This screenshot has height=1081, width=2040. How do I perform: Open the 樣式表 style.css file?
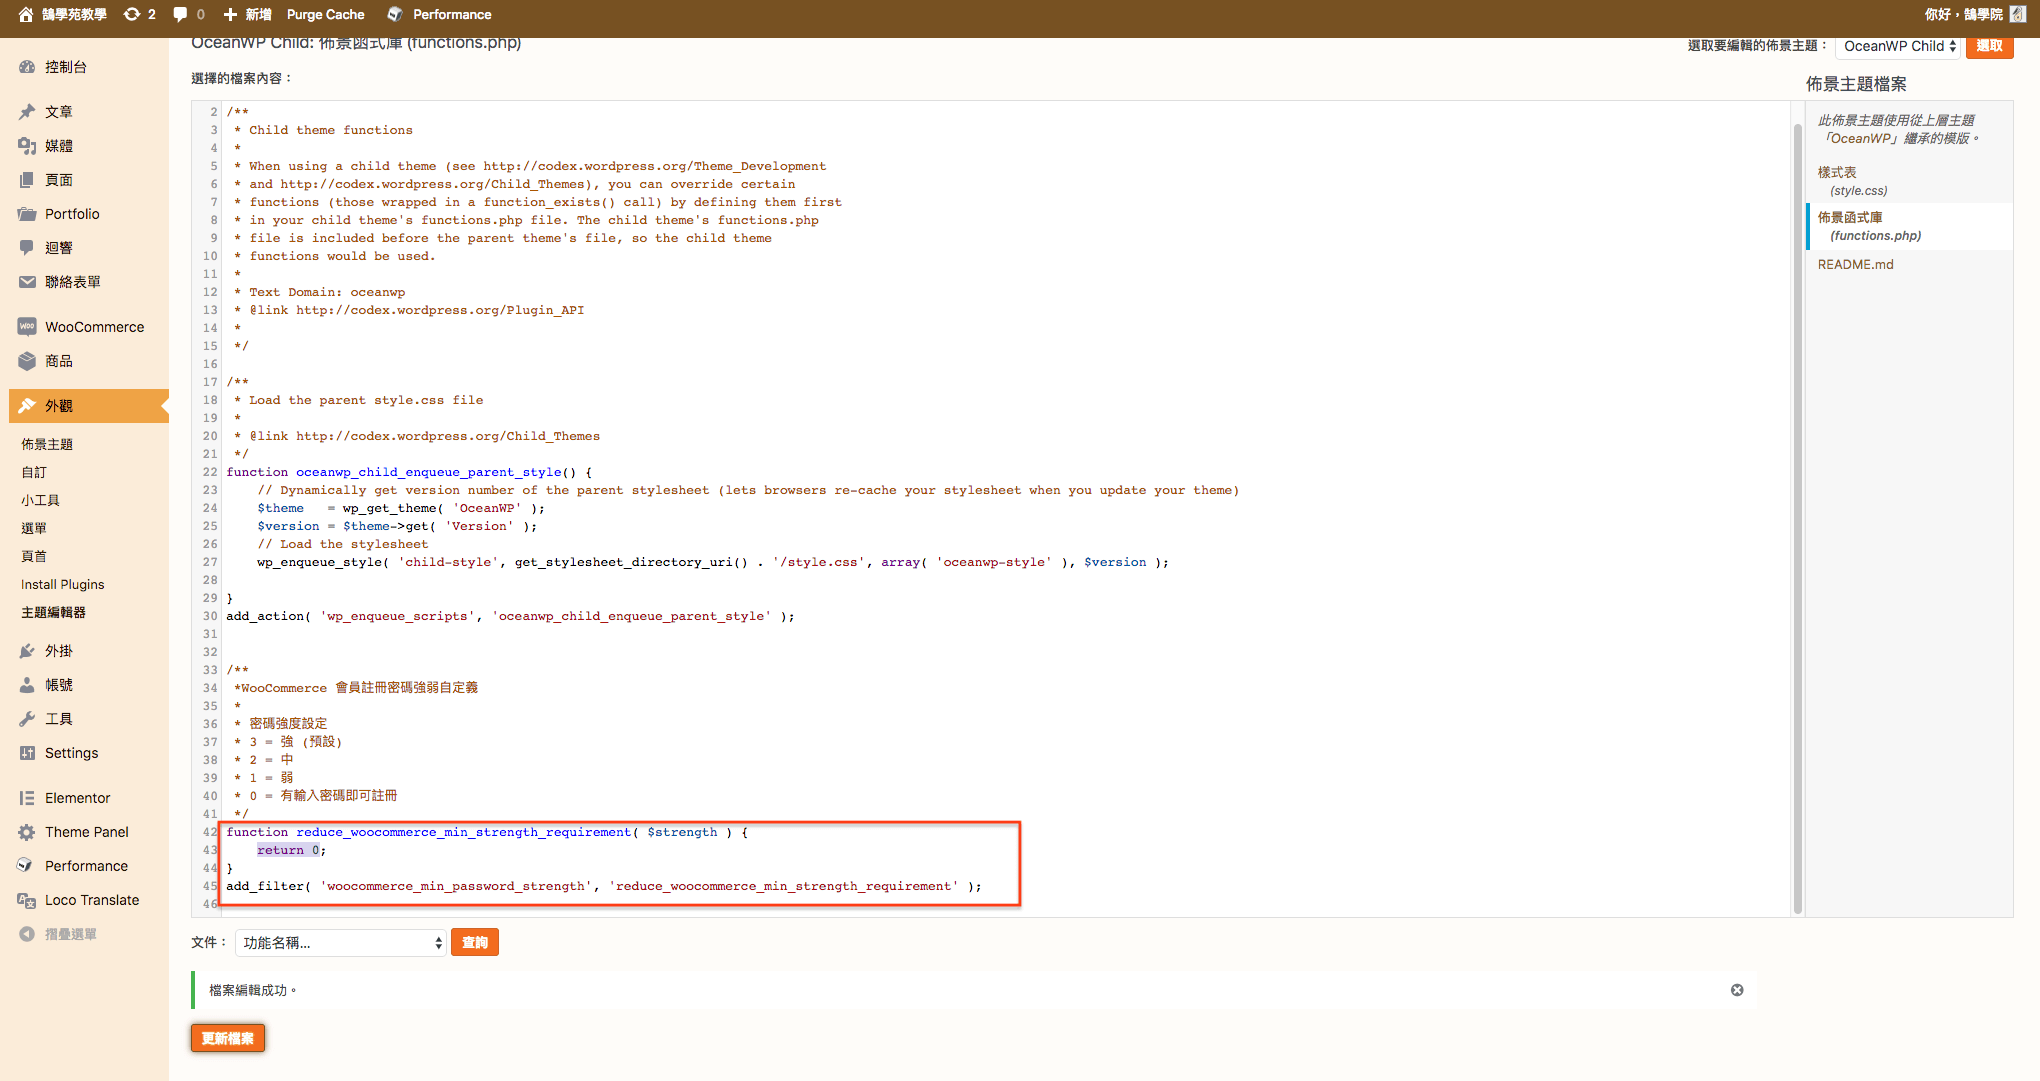coord(1852,181)
